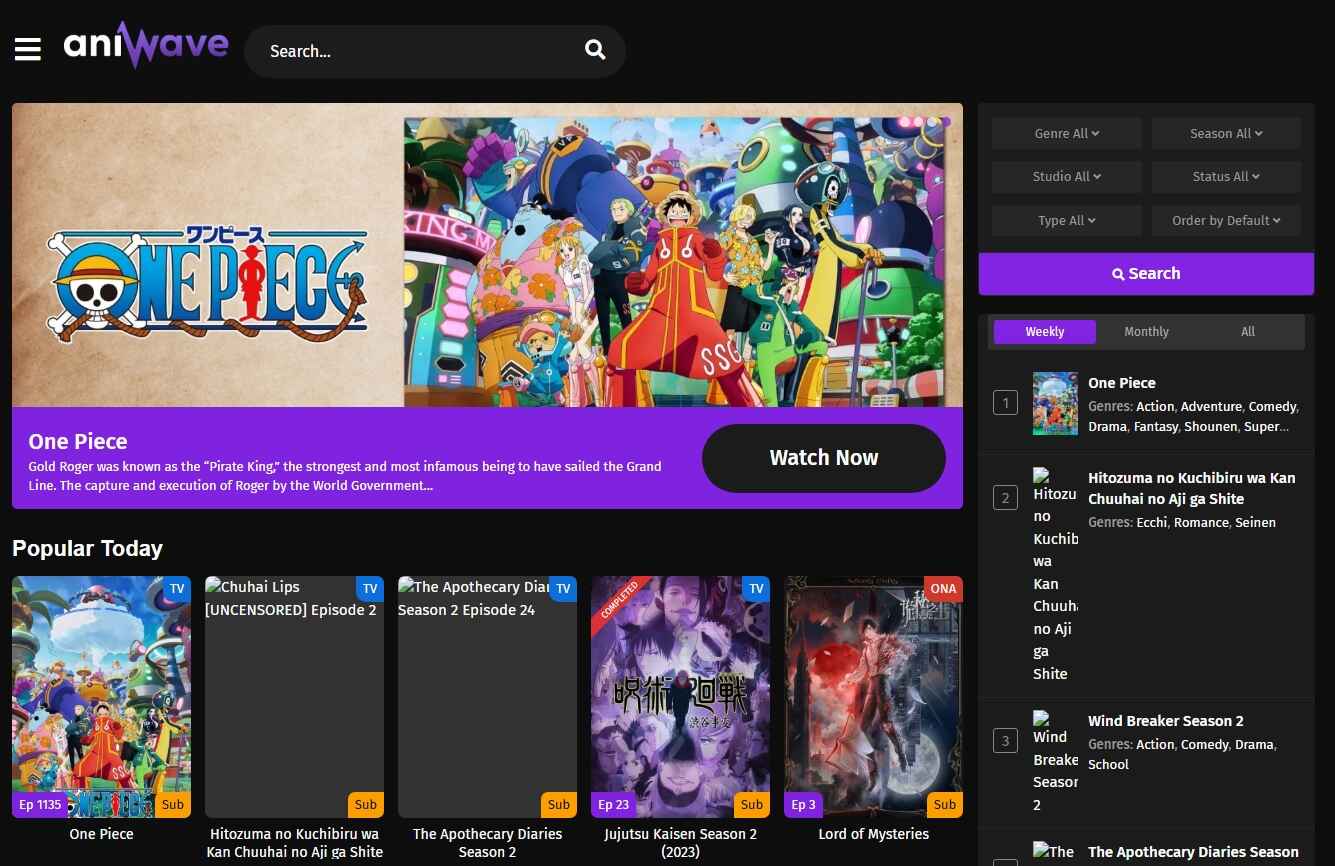Click Sub badge on Apothecary Diaries card
This screenshot has width=1335, height=866.
[559, 804]
